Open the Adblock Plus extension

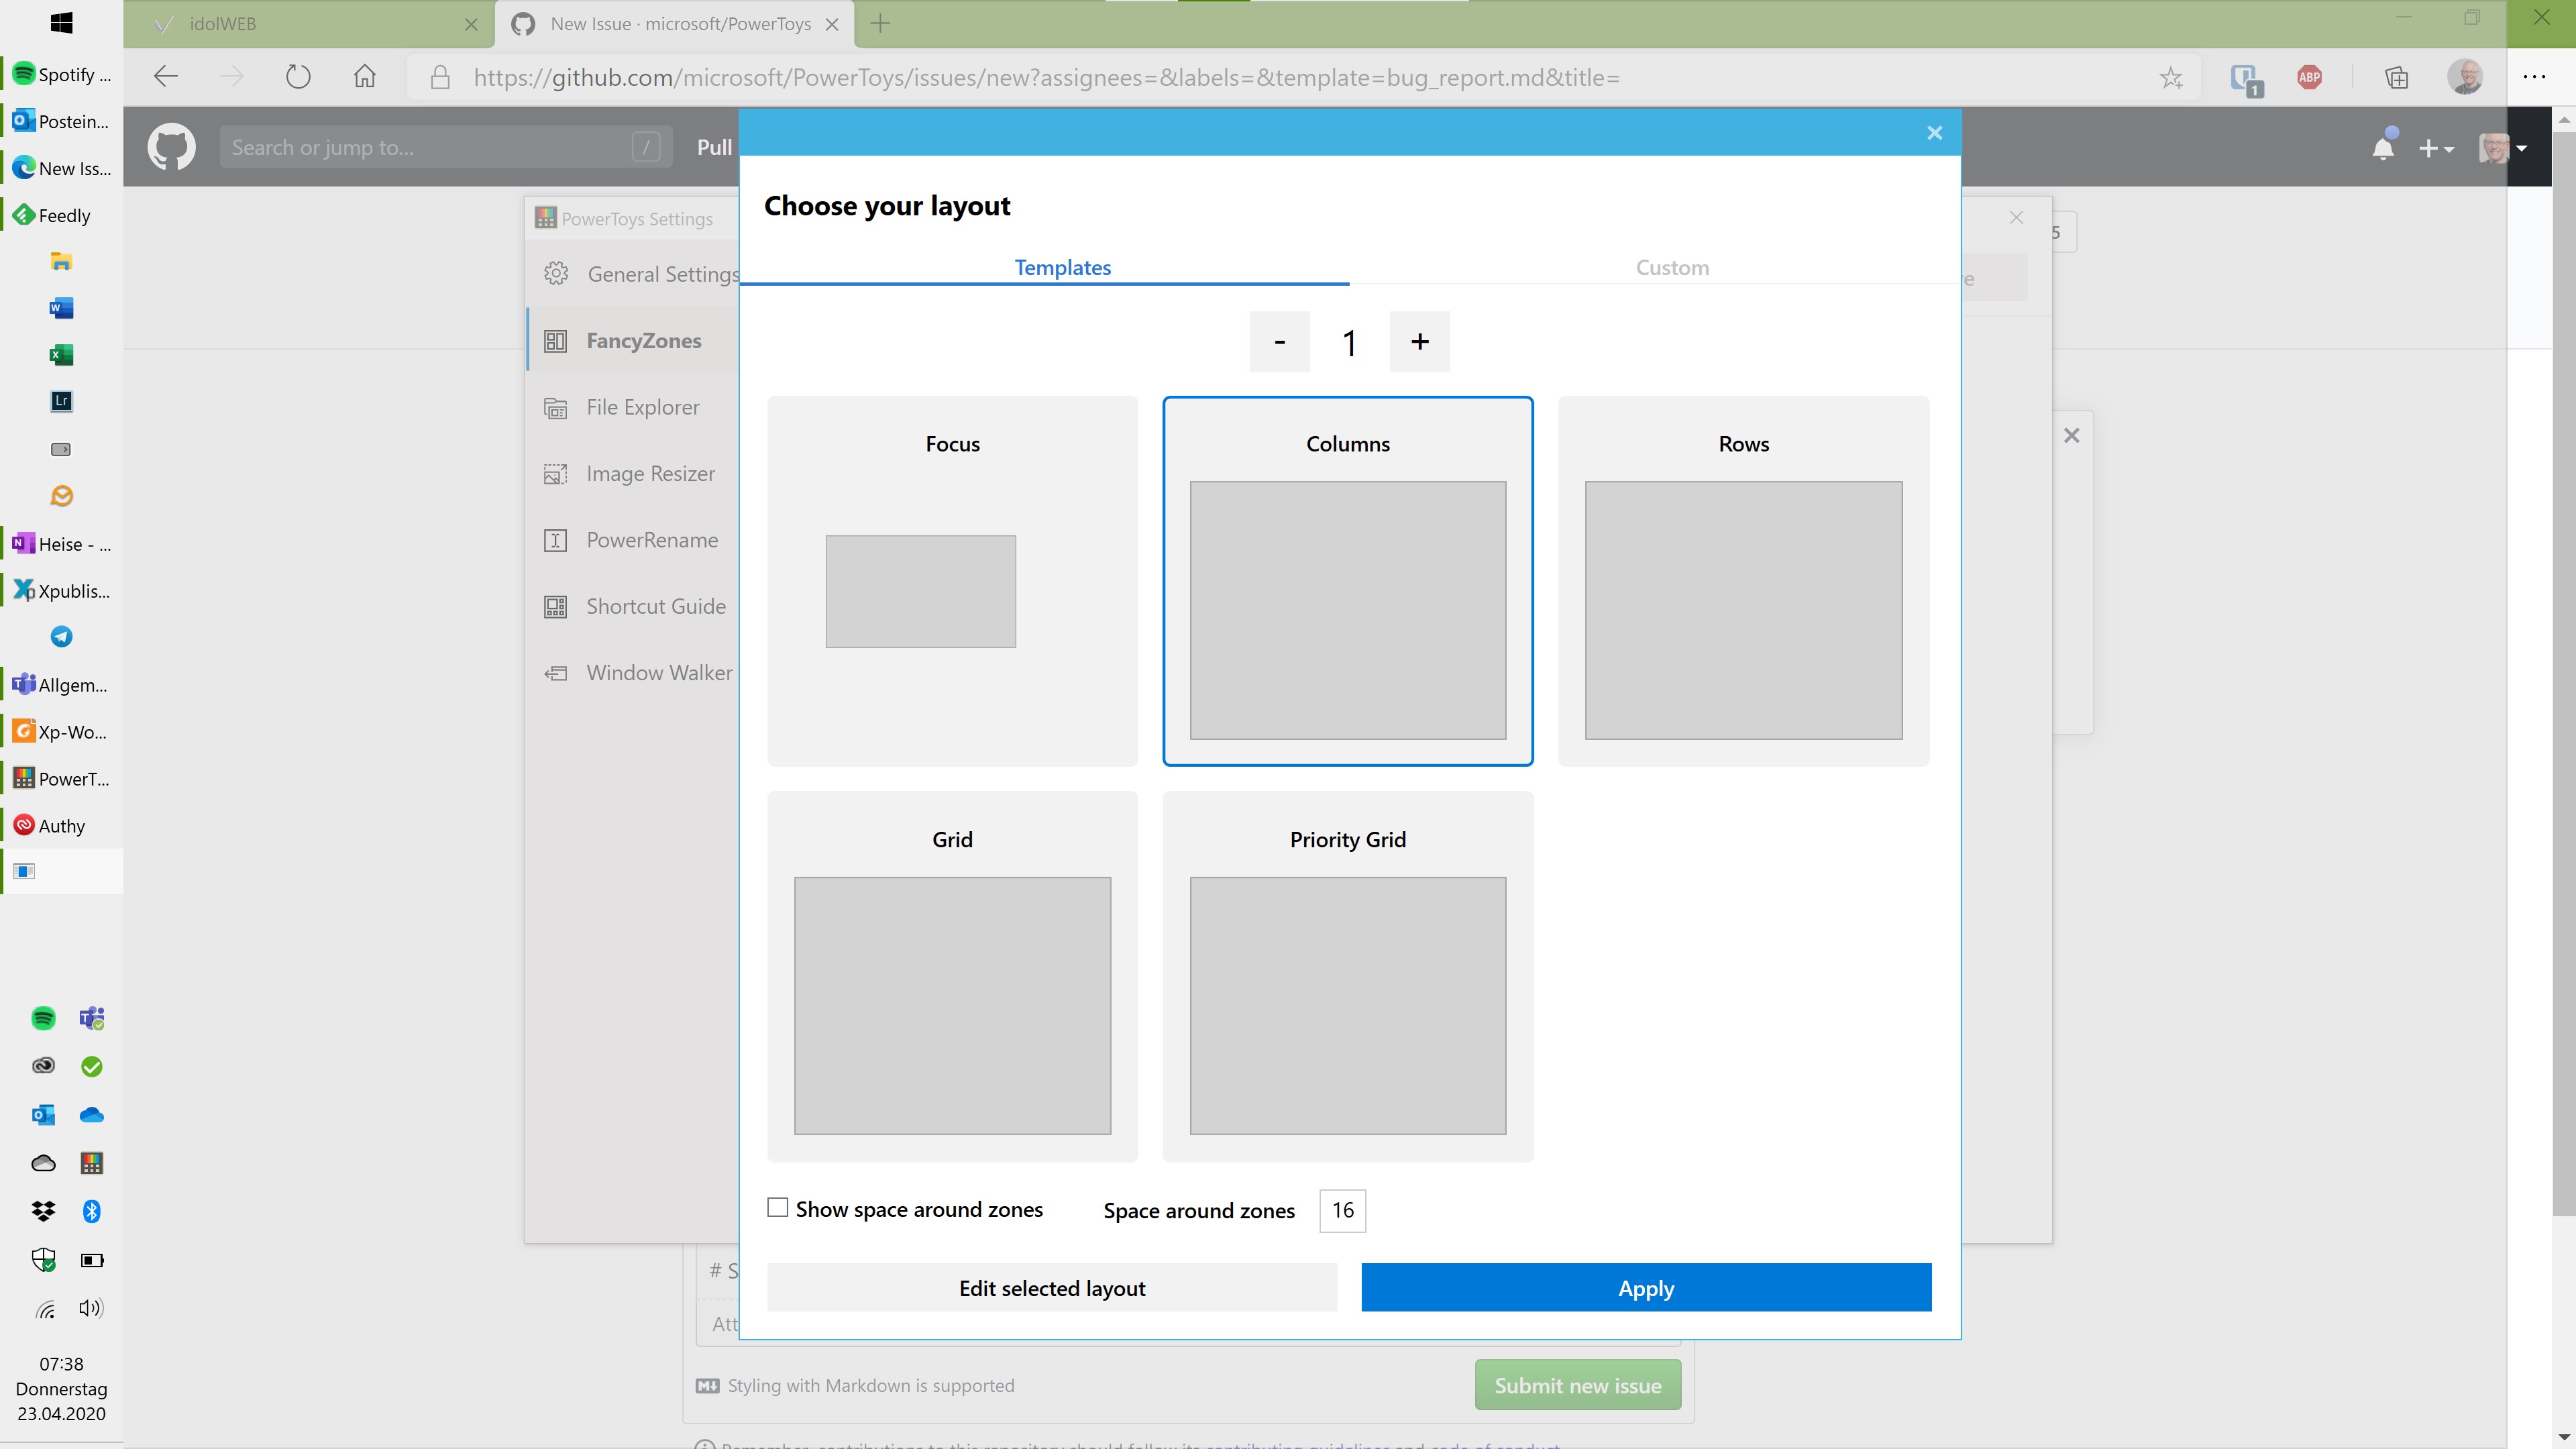click(x=2310, y=77)
